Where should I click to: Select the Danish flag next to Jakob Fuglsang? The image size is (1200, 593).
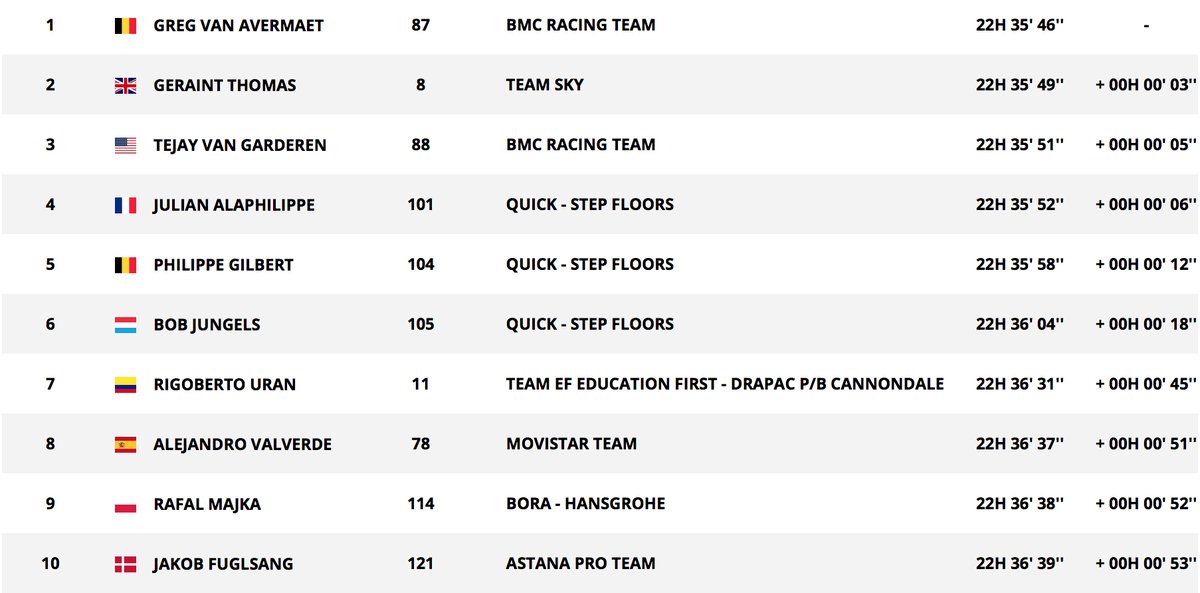(x=125, y=564)
